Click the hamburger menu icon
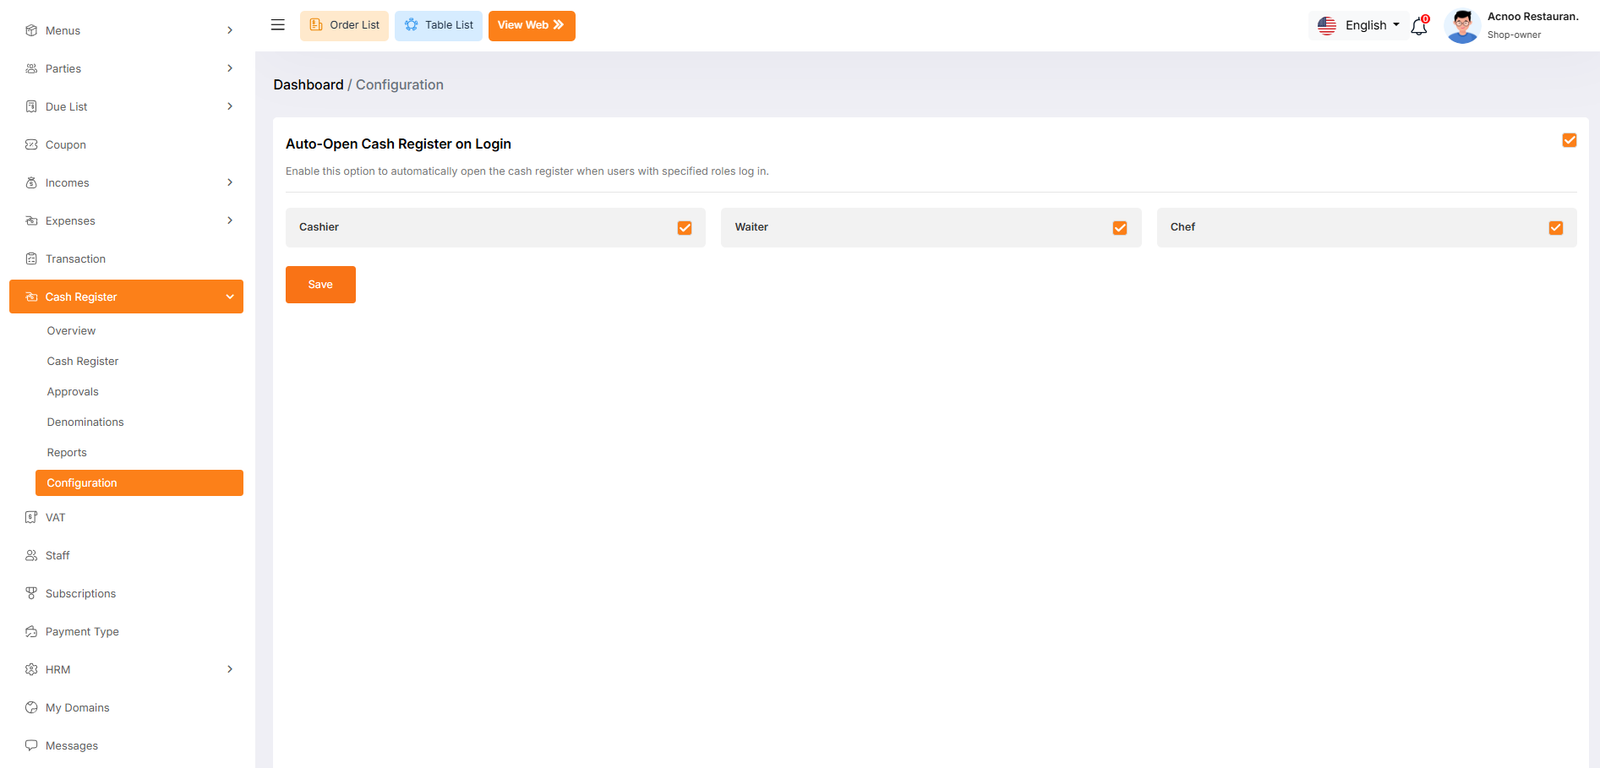Image resolution: width=1600 pixels, height=768 pixels. (278, 25)
